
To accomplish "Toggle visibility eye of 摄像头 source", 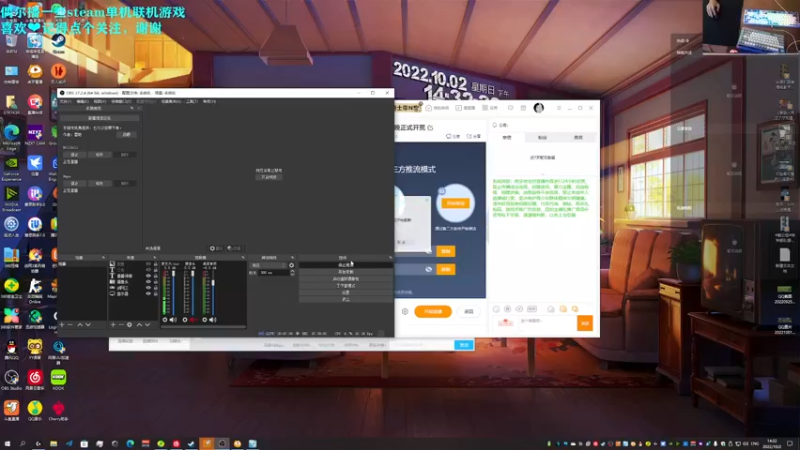I will point(148,282).
